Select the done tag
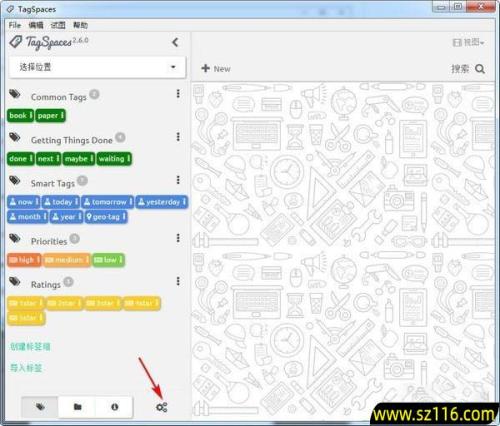The image size is (500, 426). tap(21, 159)
